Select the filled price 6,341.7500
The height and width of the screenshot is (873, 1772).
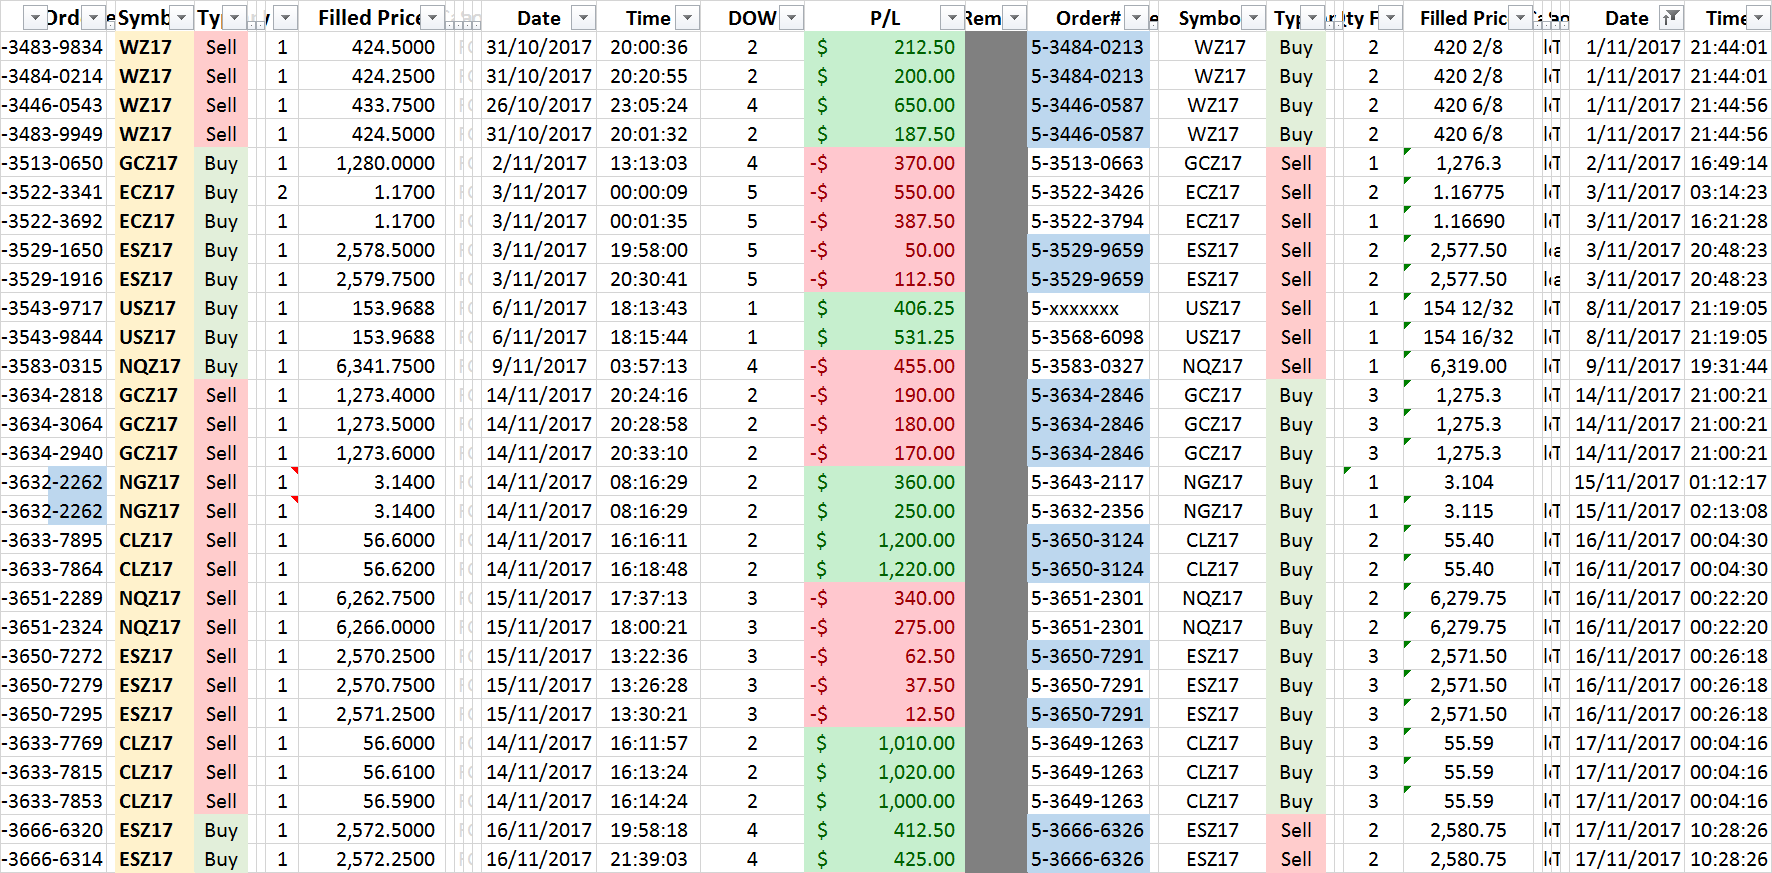pyautogui.click(x=372, y=366)
